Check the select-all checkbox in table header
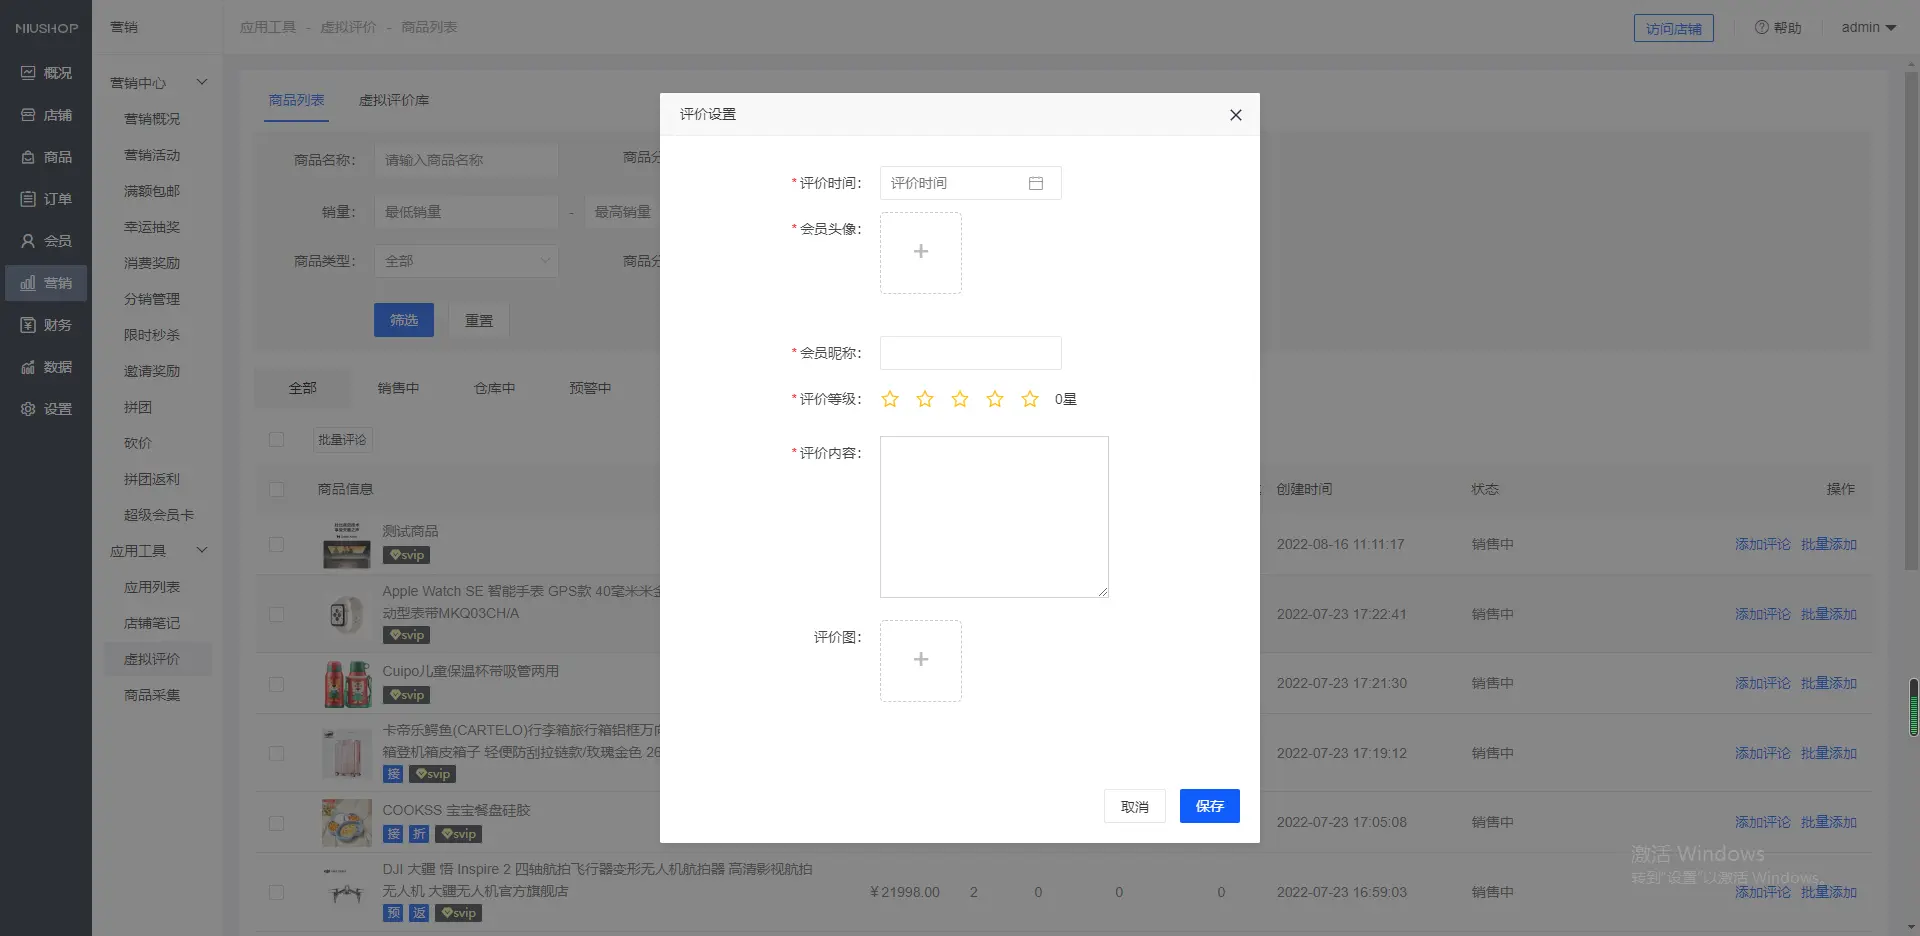This screenshot has height=936, width=1920. [277, 489]
